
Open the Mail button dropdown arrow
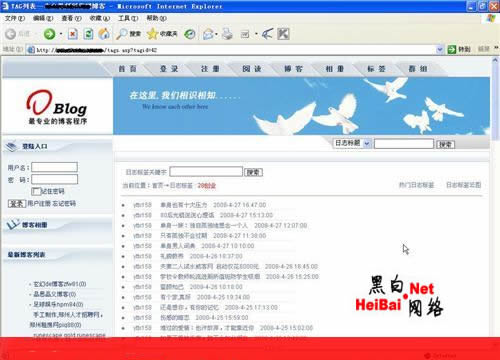point(216,34)
